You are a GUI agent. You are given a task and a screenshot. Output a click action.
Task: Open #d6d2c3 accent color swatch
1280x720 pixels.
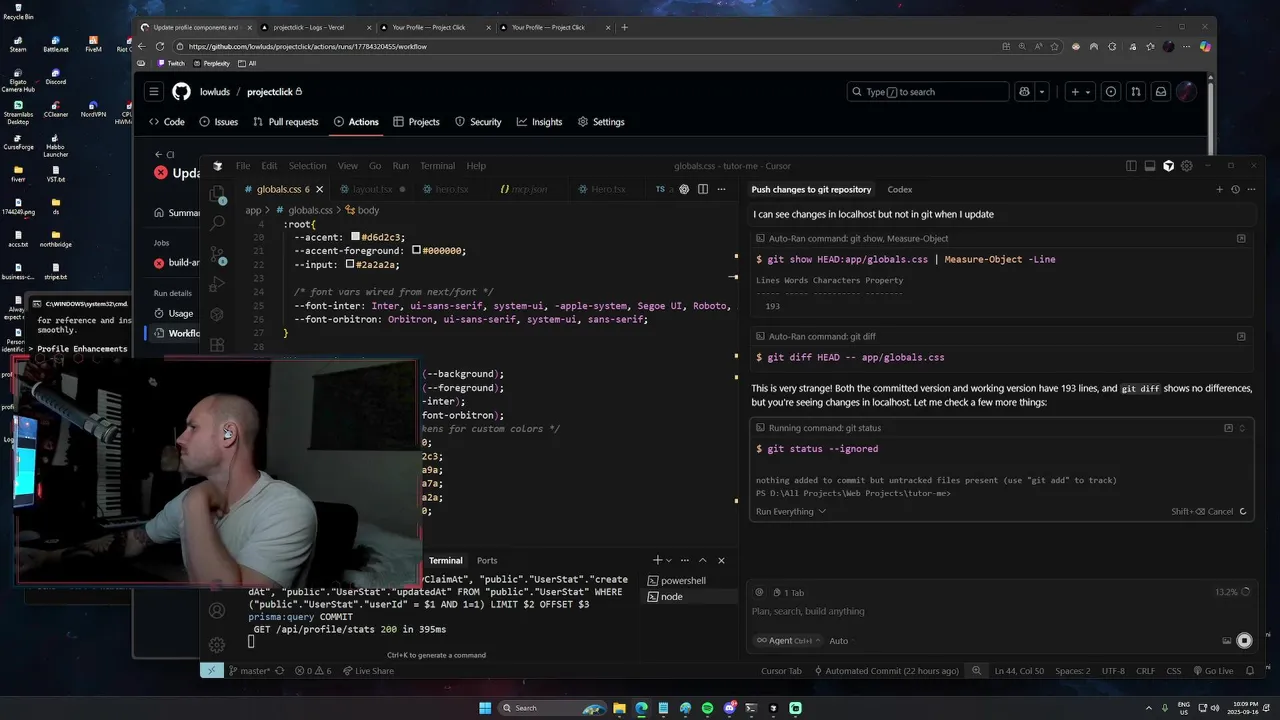click(x=355, y=237)
